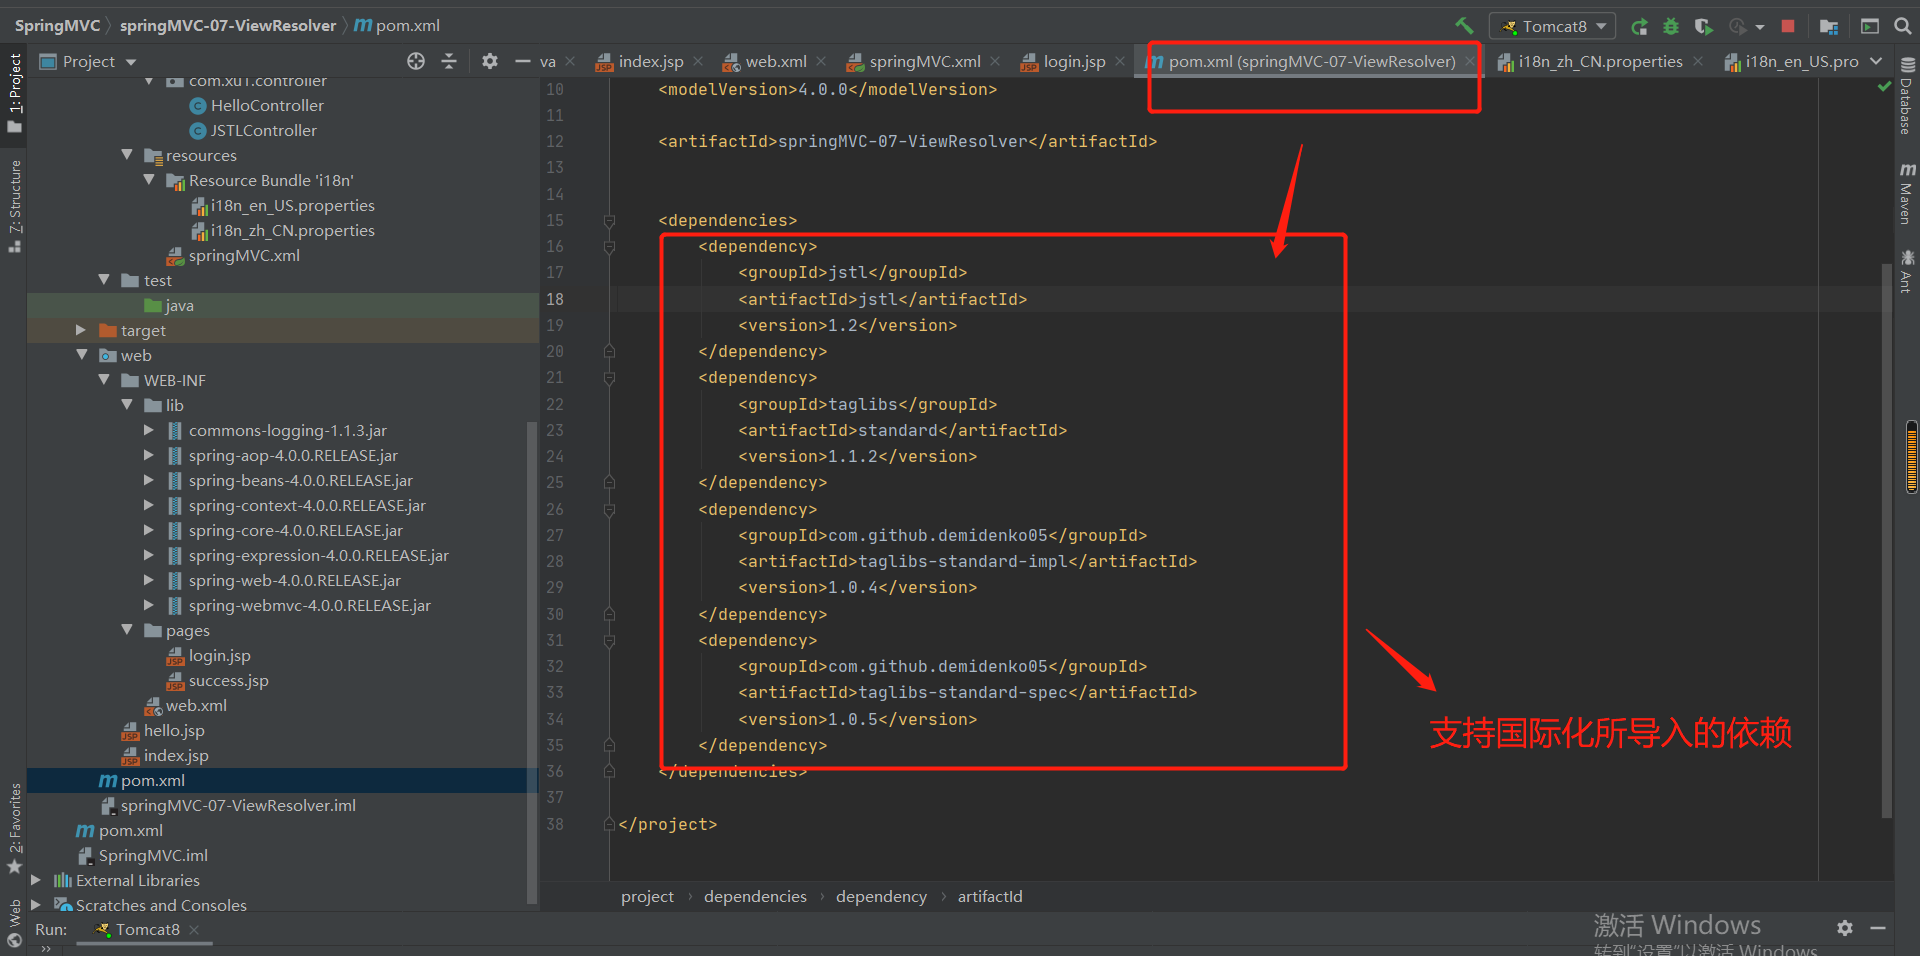Select success.jsp in pages folder
This screenshot has height=956, width=1920.
coord(228,680)
